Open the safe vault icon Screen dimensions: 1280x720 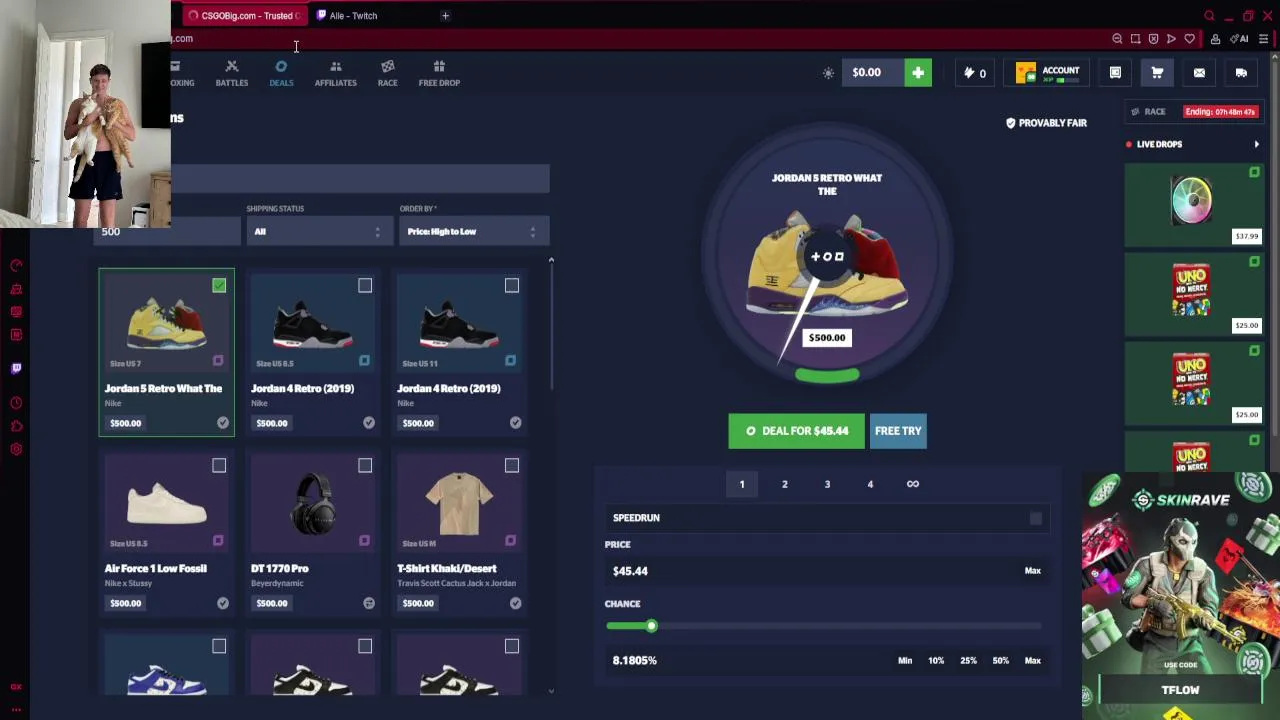(x=1115, y=72)
